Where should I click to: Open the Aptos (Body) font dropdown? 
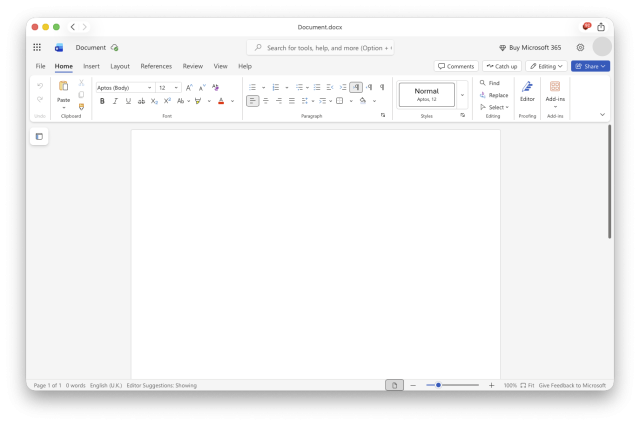click(x=124, y=88)
